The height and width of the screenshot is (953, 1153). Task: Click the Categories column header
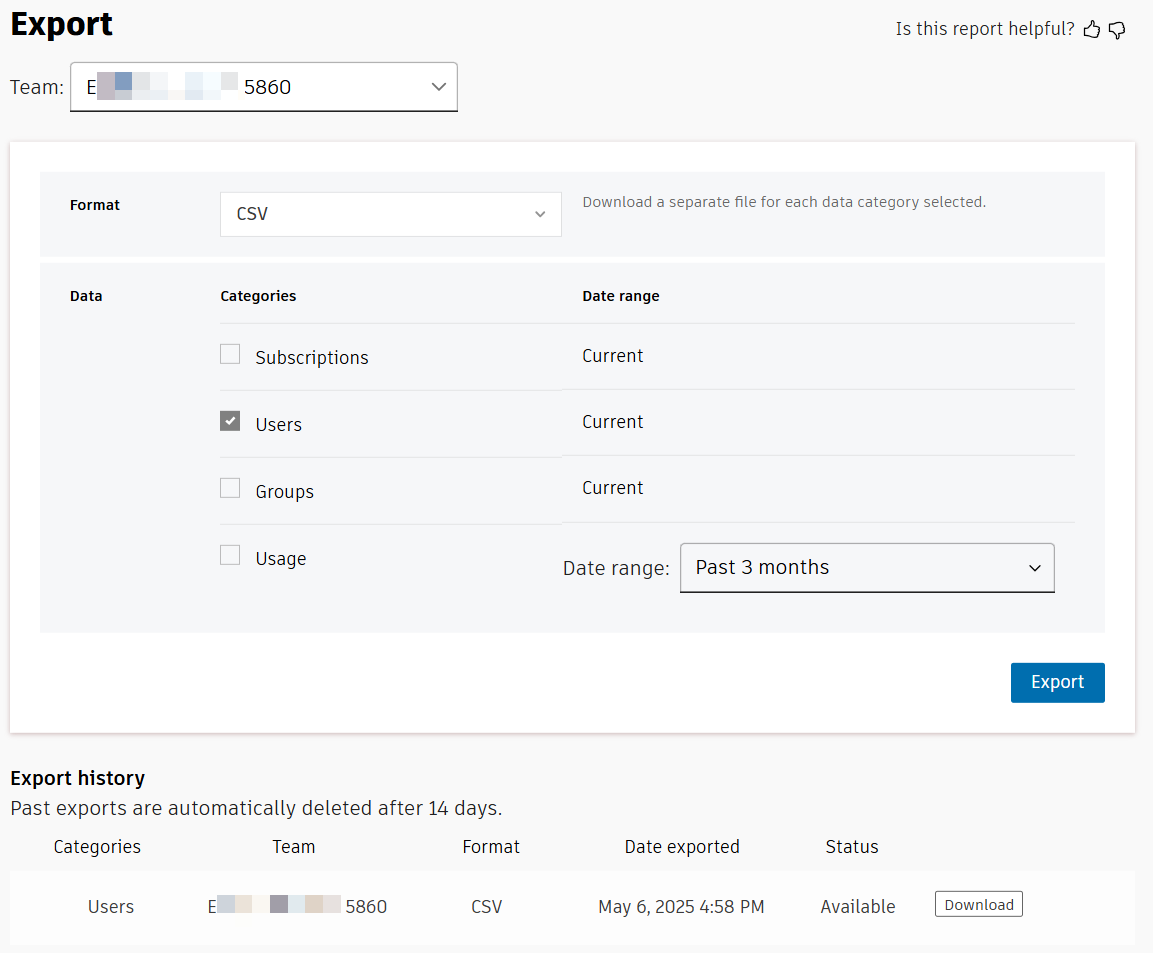point(96,846)
